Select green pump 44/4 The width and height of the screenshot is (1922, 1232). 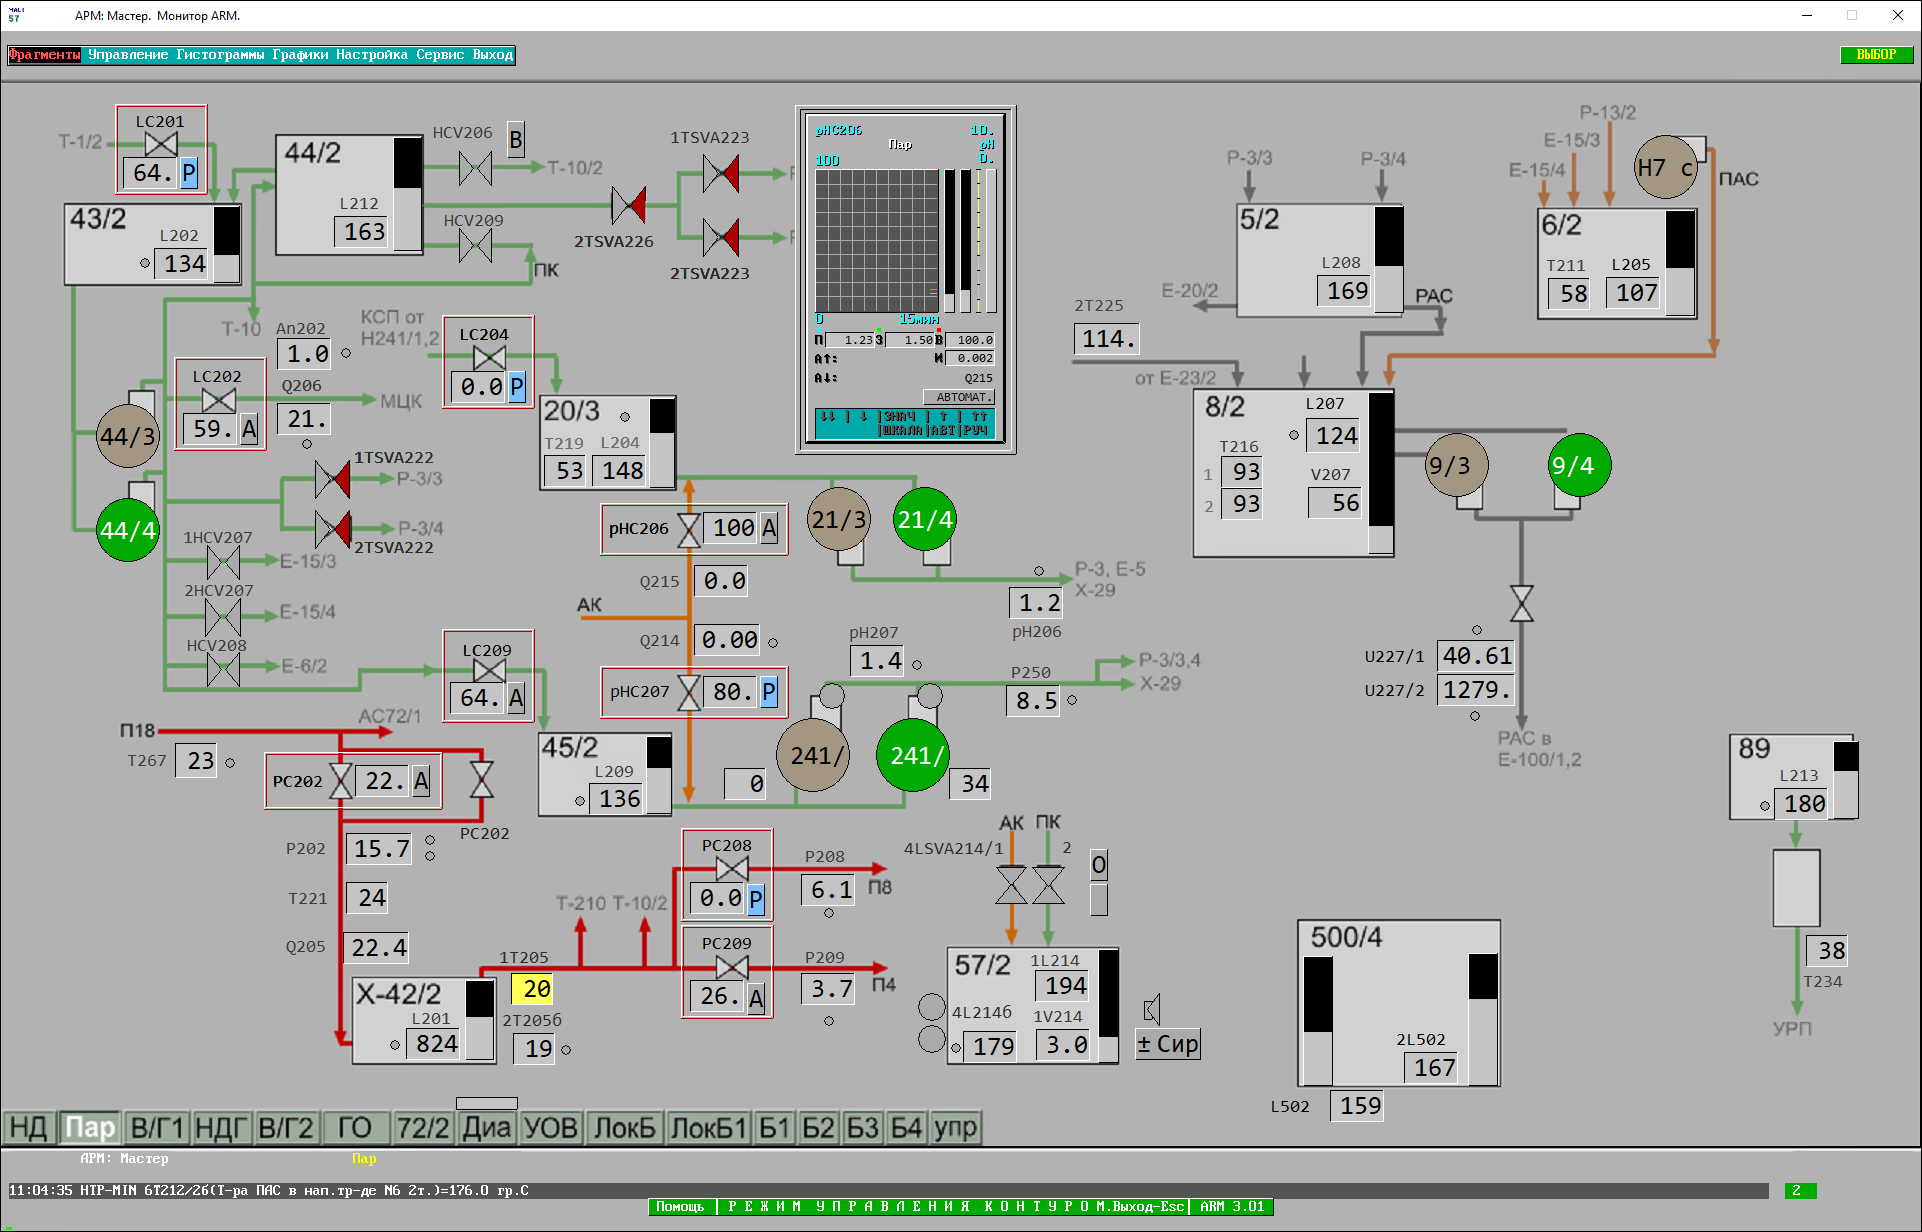tap(128, 530)
